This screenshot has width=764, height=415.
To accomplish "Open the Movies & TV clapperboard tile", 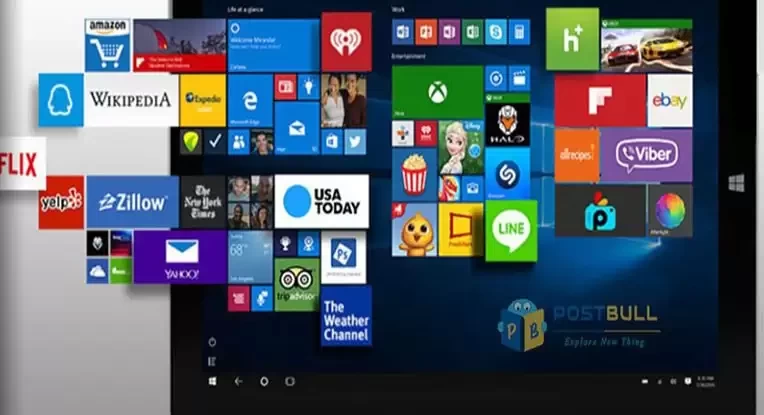I will point(519,78).
